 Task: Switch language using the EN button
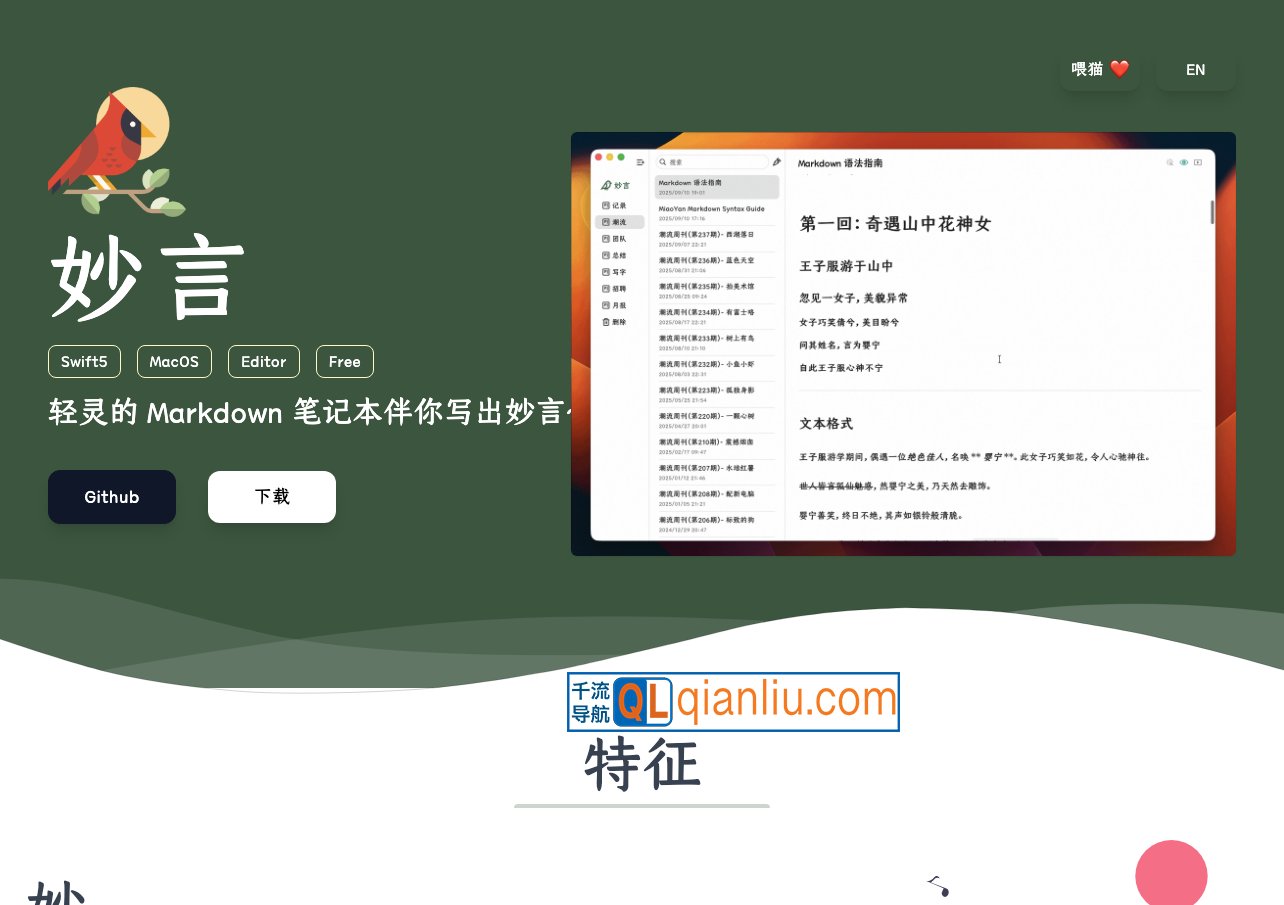pyautogui.click(x=1195, y=69)
